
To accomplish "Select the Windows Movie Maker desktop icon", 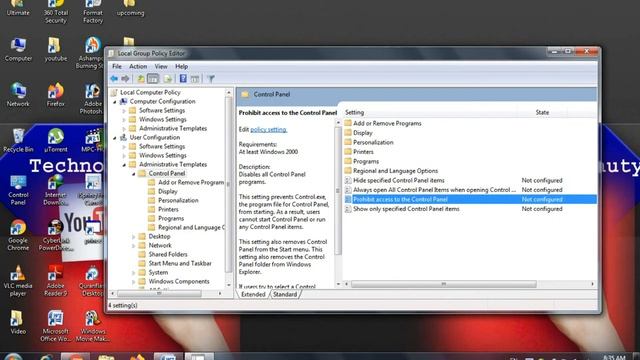I will pos(93,326).
